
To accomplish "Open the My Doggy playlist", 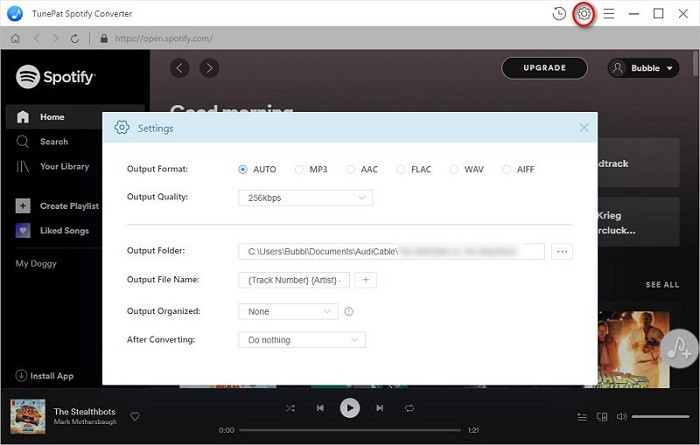I will pos(36,263).
